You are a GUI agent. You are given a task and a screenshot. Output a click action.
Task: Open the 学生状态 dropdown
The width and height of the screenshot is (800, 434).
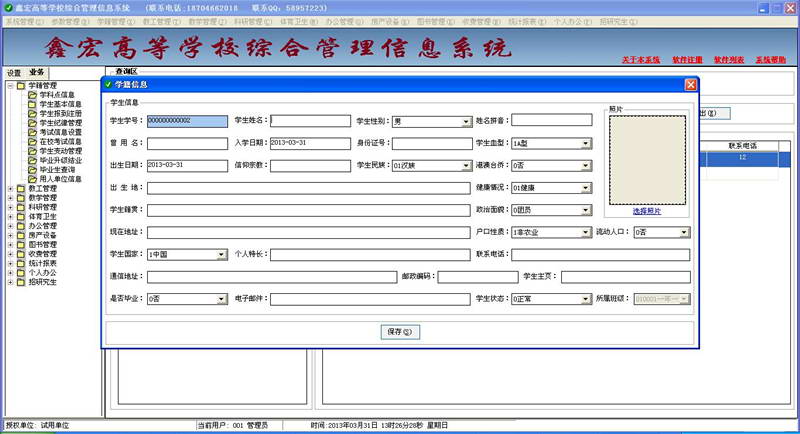586,299
